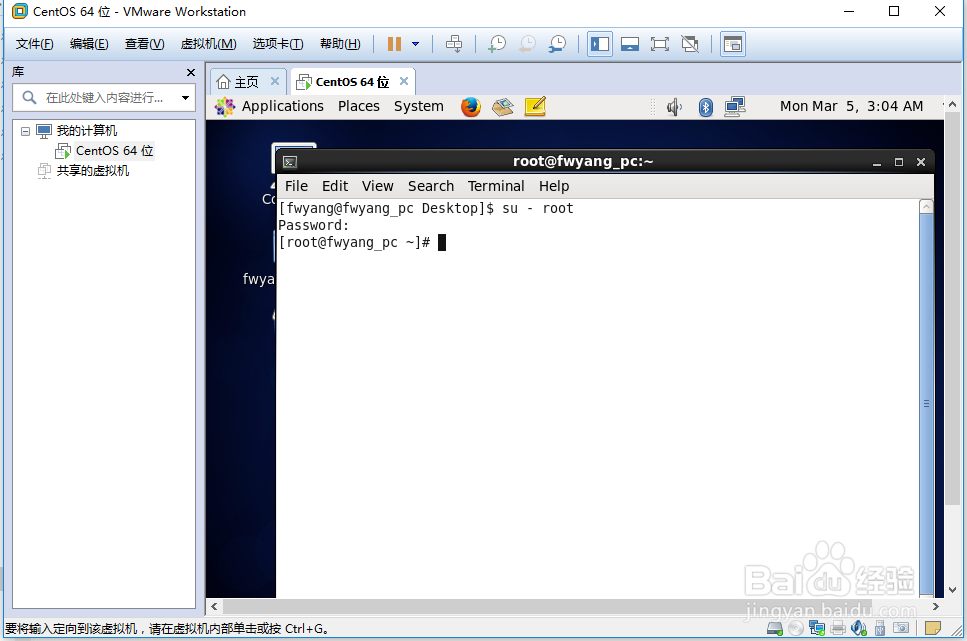Close the 库 library panel
Screen dimensions: 967x641
191,73
